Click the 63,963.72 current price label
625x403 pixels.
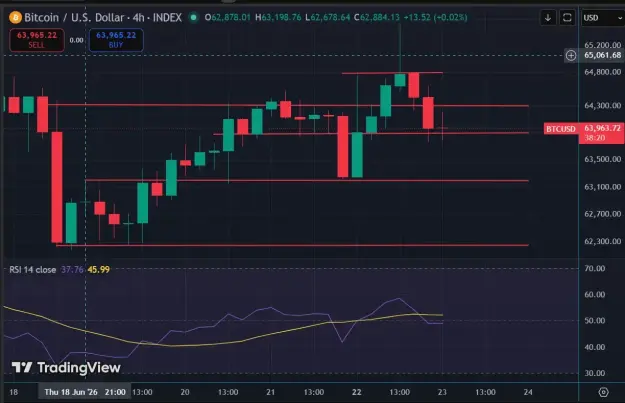pos(602,128)
